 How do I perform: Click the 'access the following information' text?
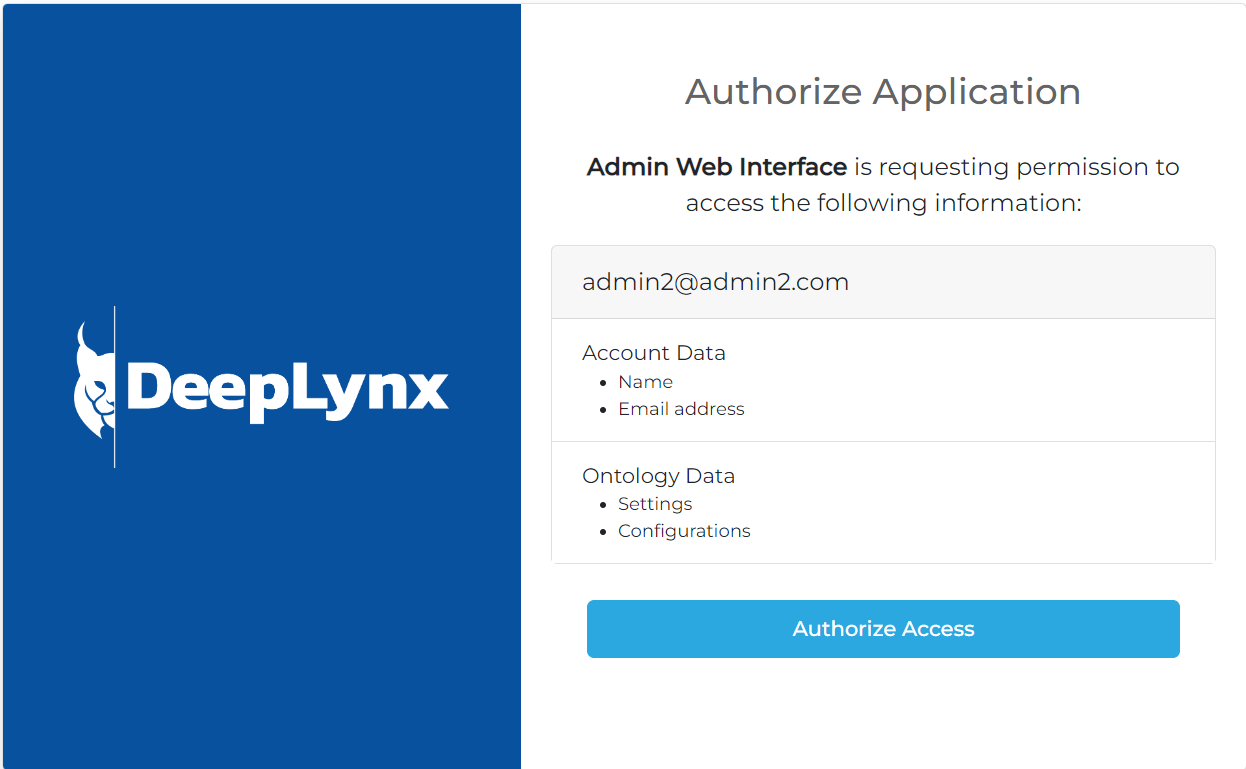[x=883, y=203]
